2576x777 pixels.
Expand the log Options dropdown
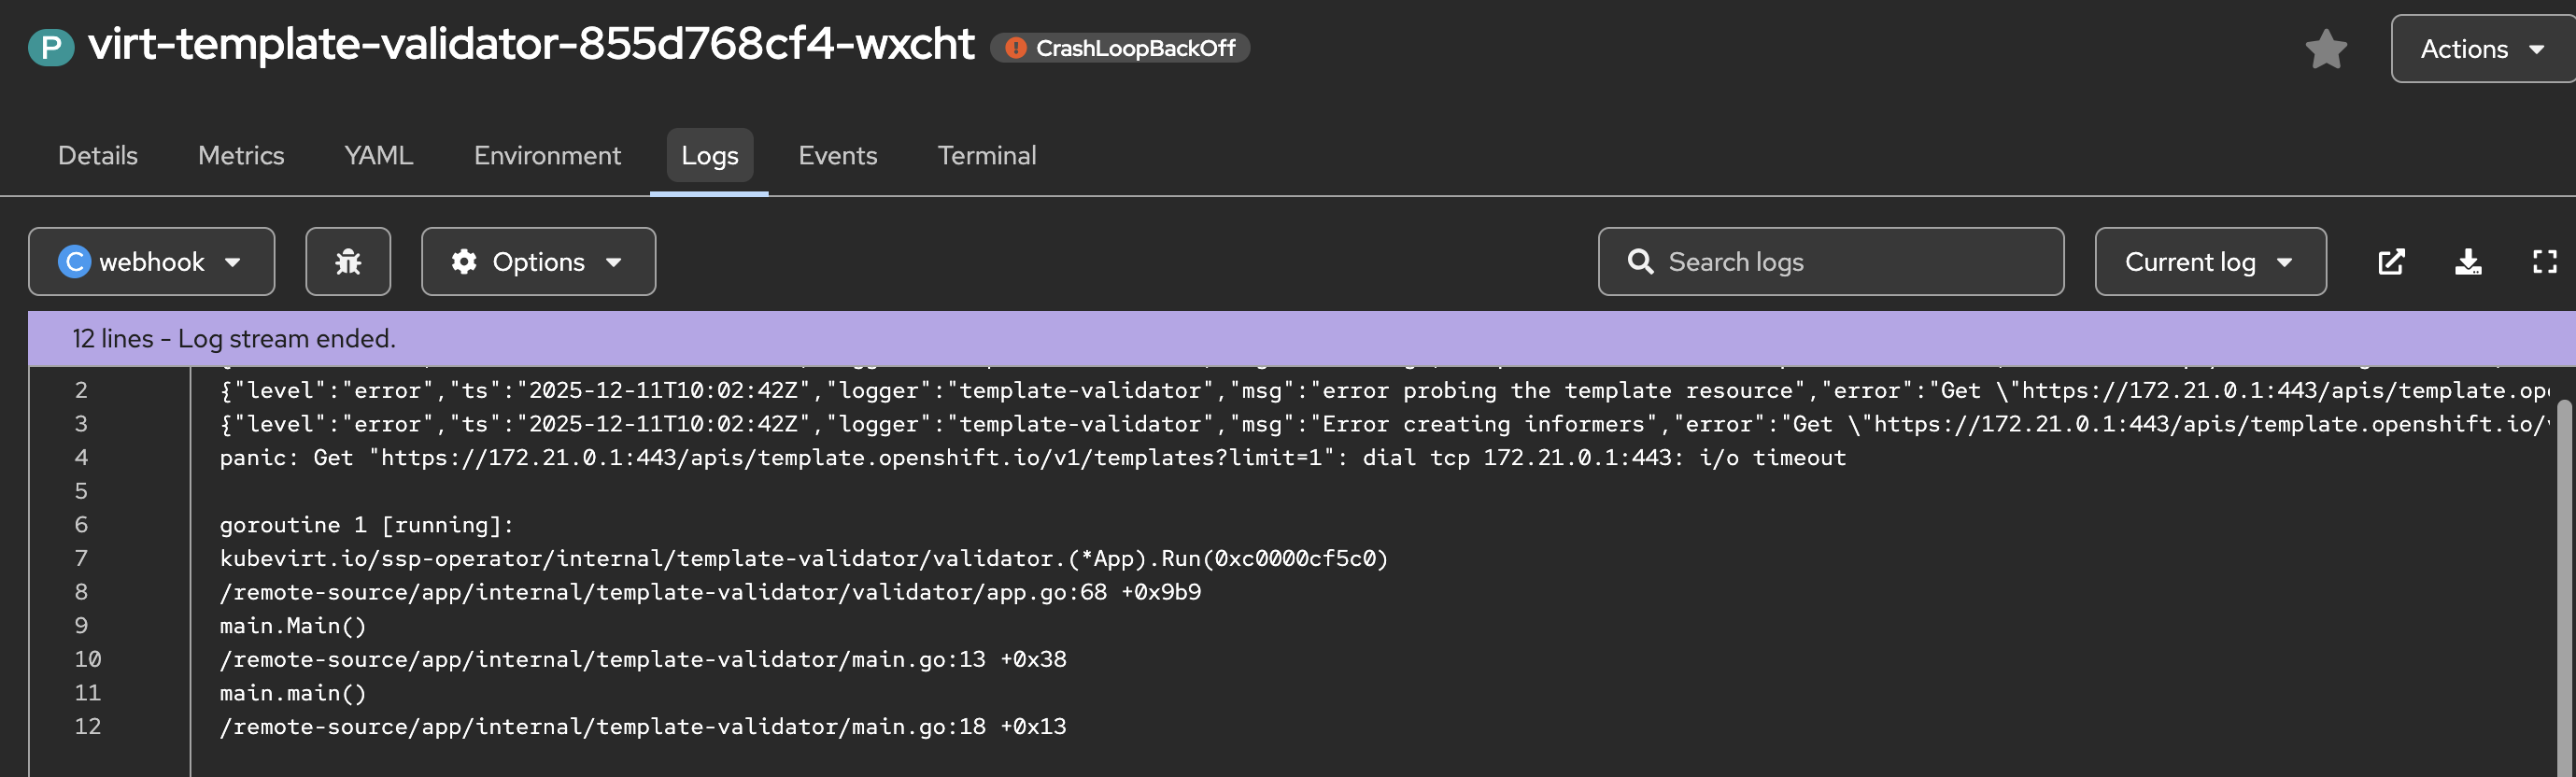tap(538, 262)
